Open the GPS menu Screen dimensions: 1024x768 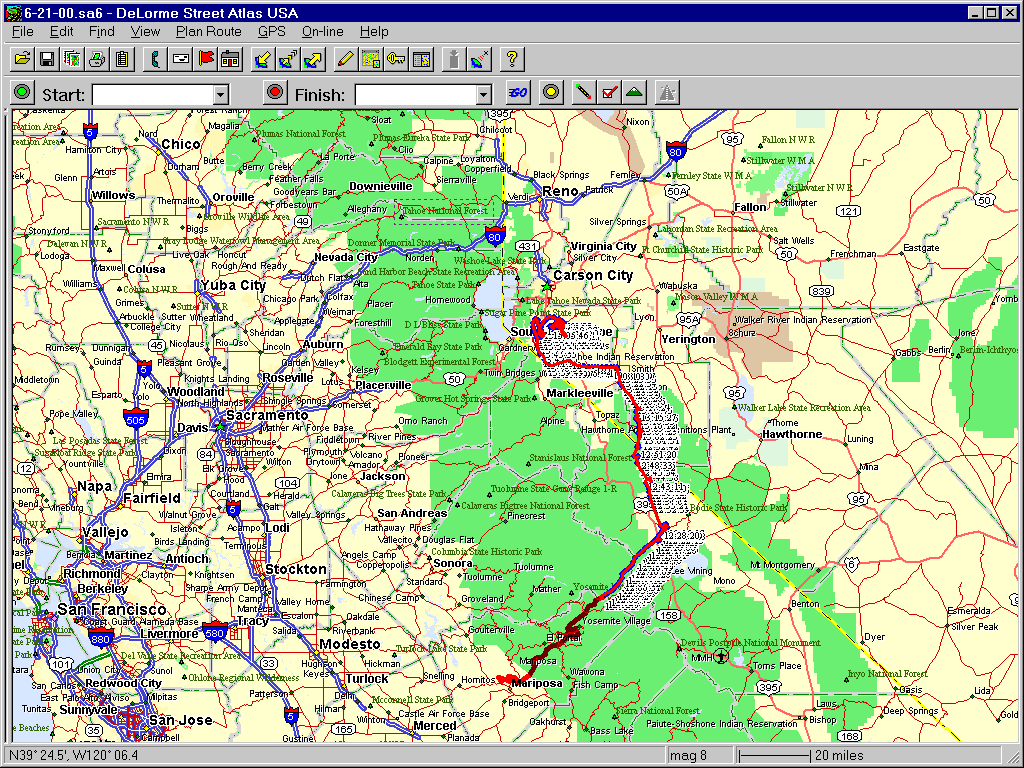pos(271,32)
